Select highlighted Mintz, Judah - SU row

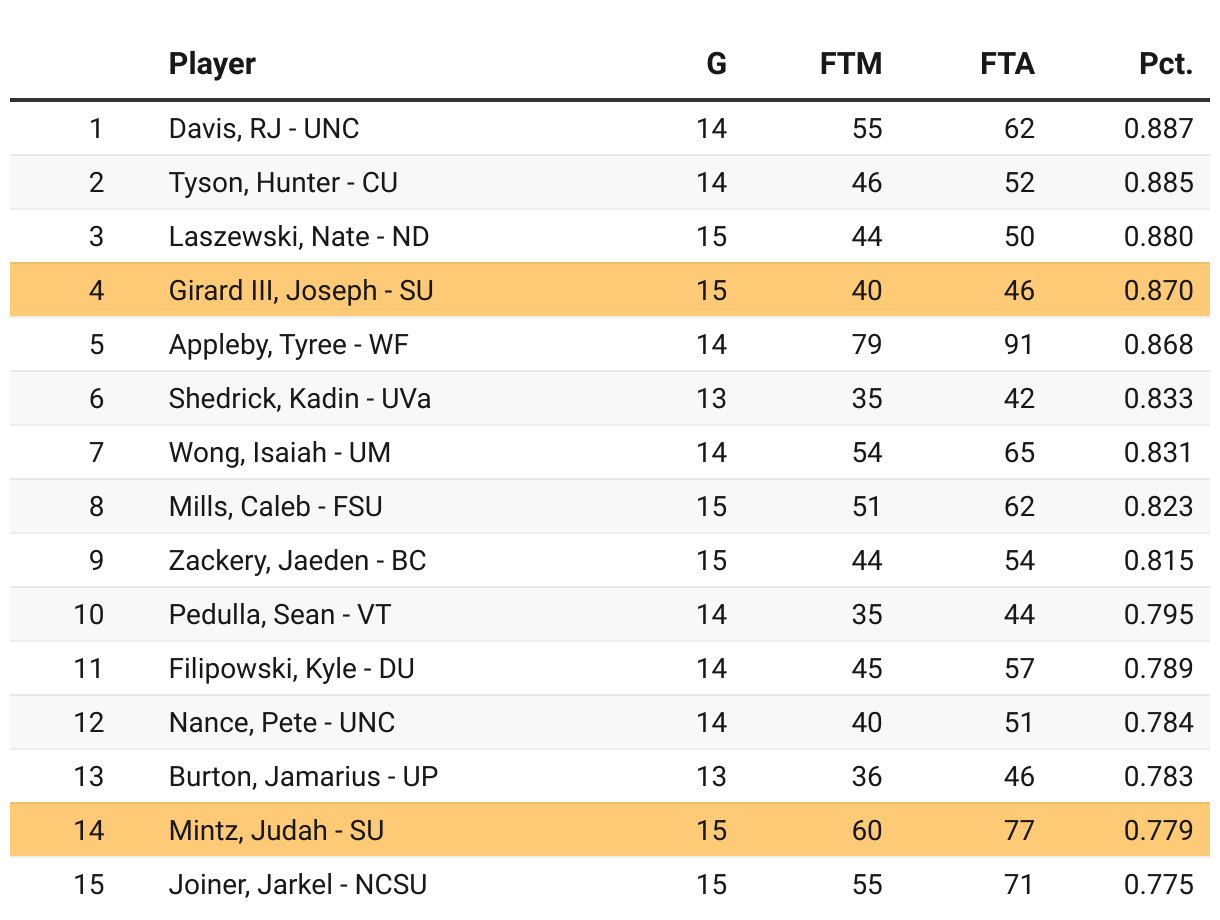[610, 830]
